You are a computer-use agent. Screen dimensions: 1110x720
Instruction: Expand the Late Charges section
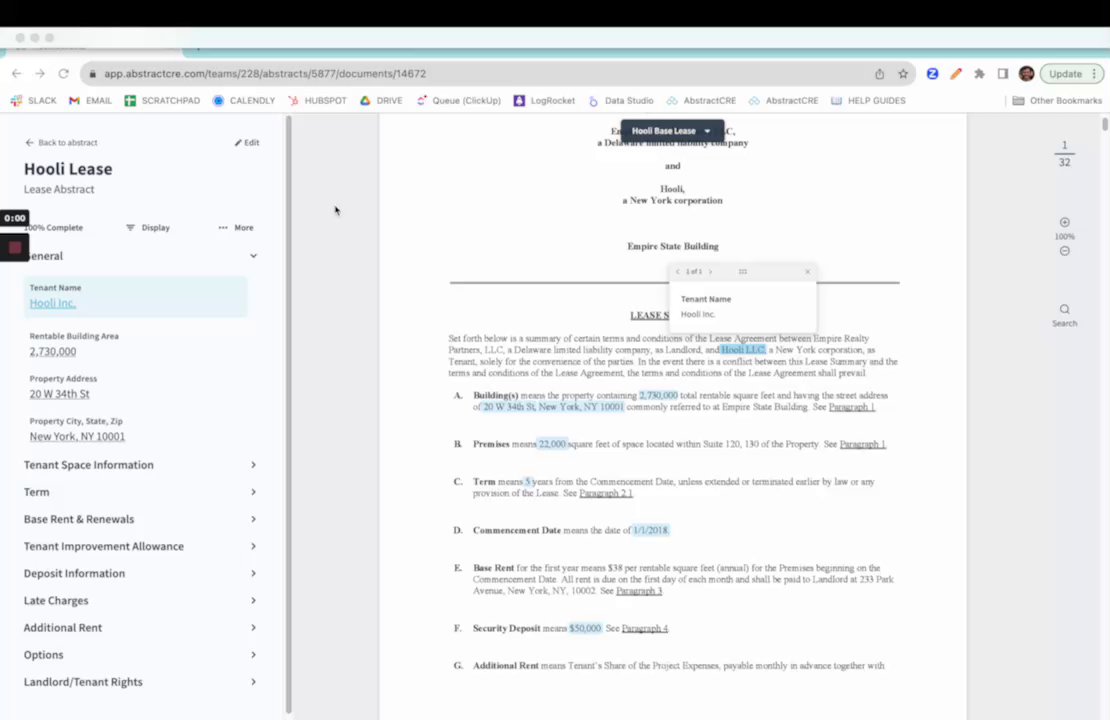tap(140, 600)
